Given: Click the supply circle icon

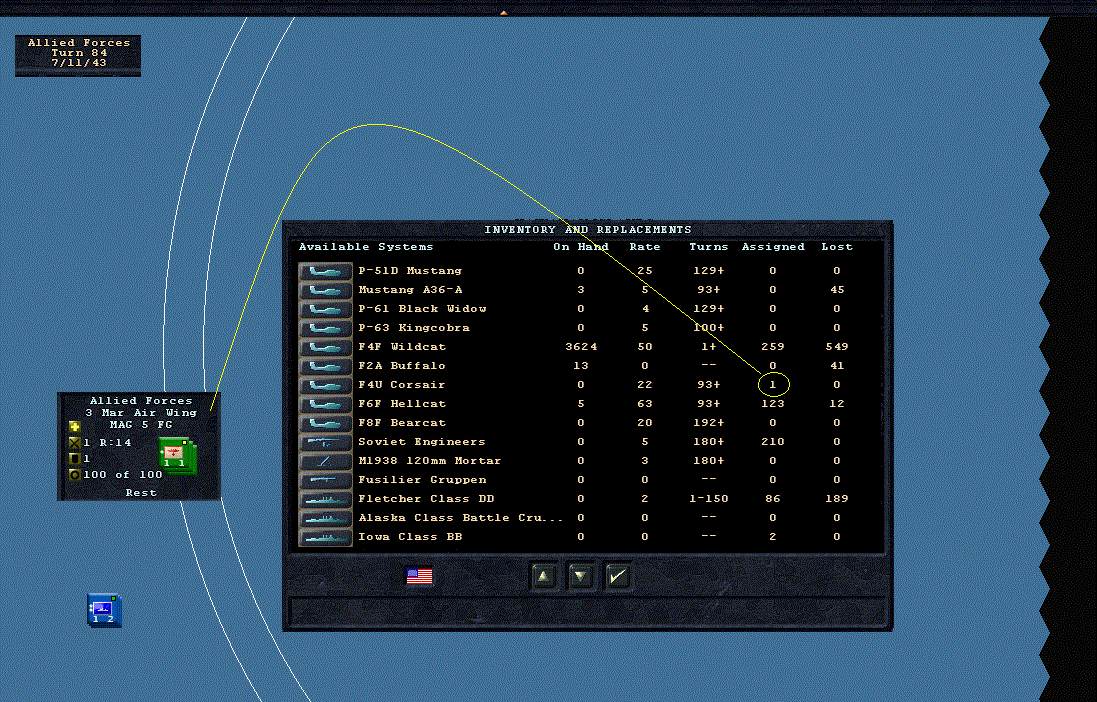Looking at the screenshot, I should pyautogui.click(x=75, y=475).
